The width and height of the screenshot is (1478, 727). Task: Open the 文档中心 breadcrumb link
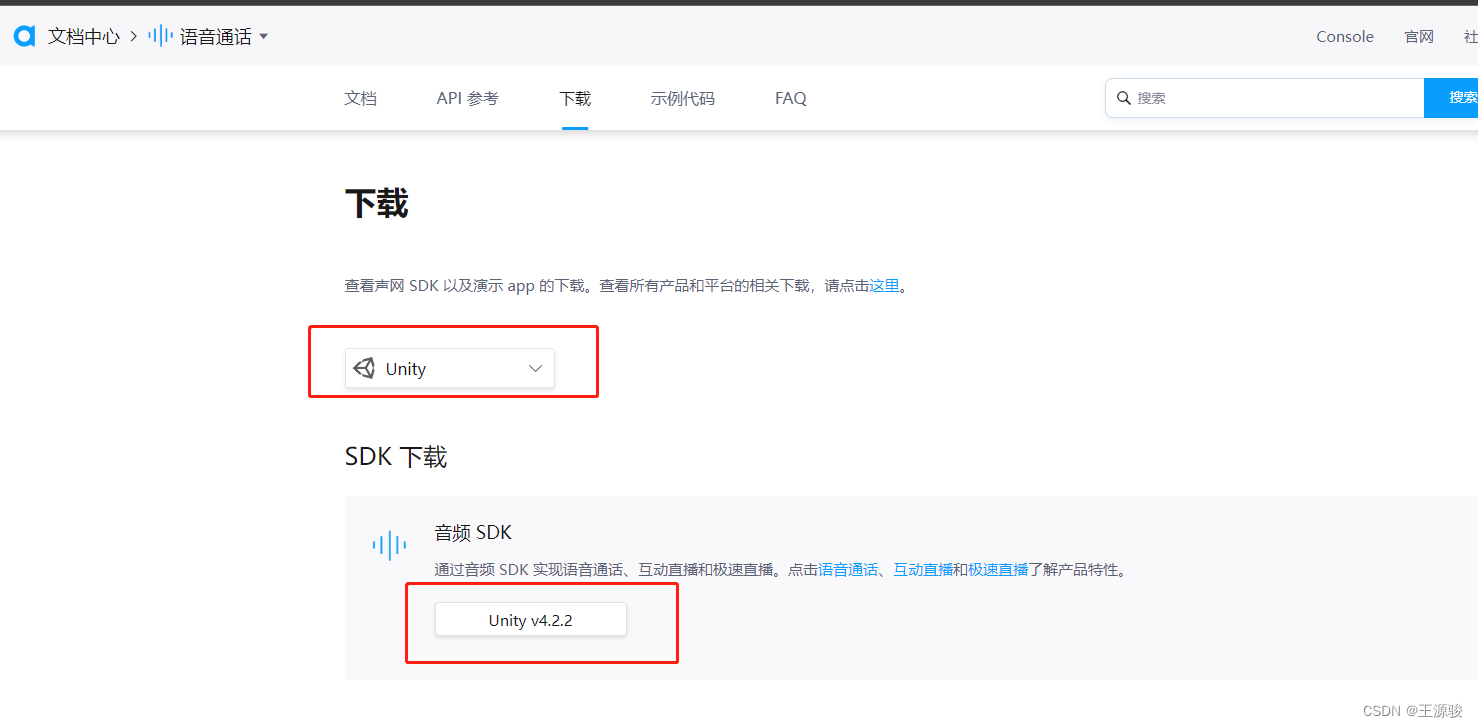click(84, 37)
